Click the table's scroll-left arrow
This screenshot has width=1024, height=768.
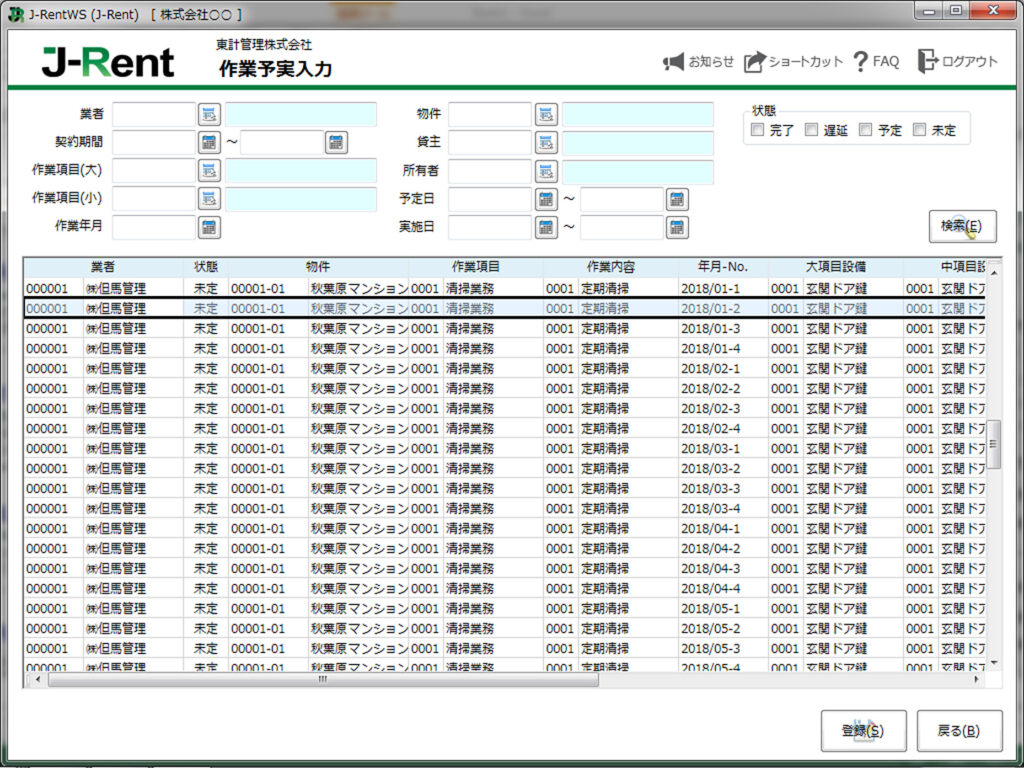(x=37, y=680)
